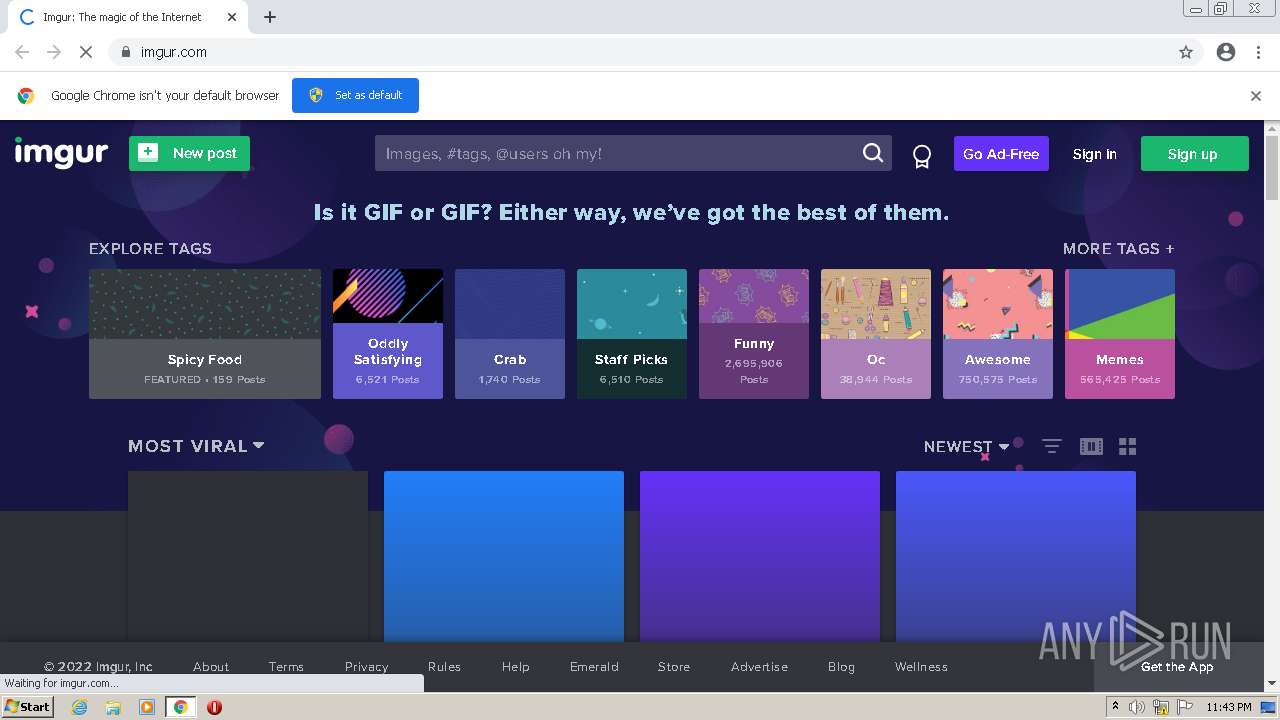Click Sign in
1280x720 pixels.
click(1094, 154)
